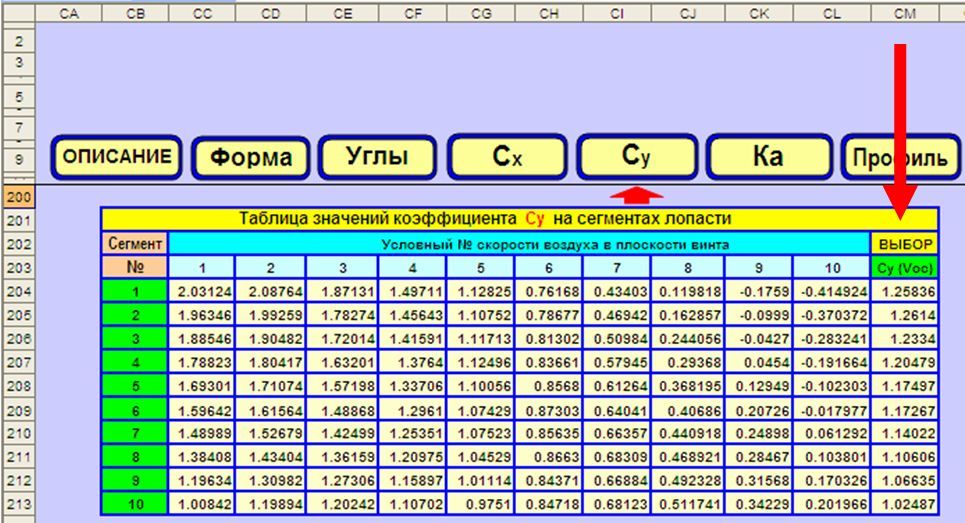This screenshot has height=523, width=965.
Task: Select row header 213
Action: 18,505
